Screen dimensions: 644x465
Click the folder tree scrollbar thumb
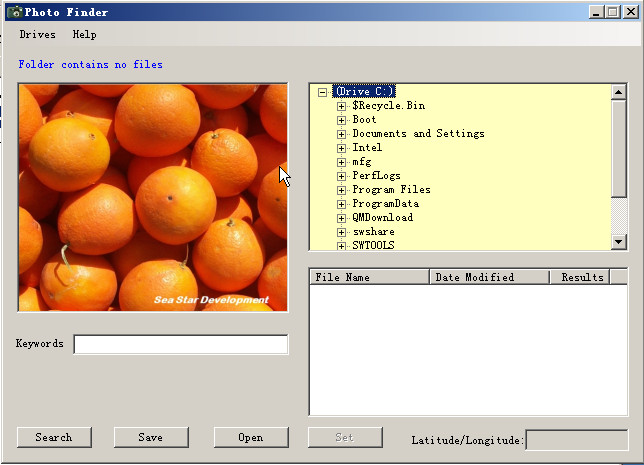[619, 148]
